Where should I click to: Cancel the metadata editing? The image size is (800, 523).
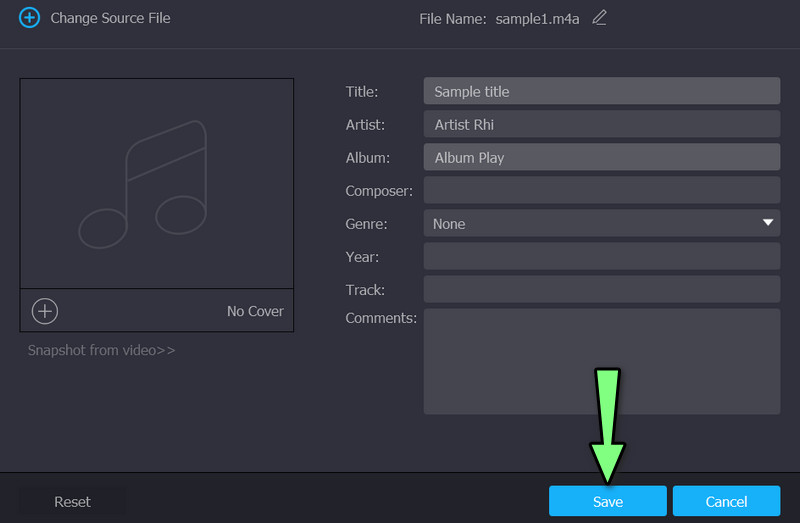[726, 501]
